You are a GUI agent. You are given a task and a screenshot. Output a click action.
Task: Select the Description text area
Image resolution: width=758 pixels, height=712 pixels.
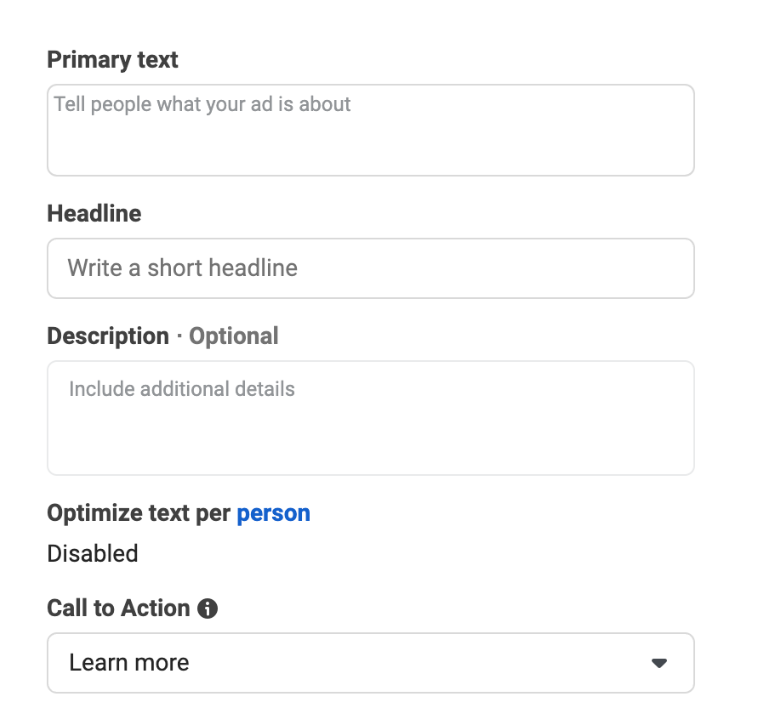[371, 418]
